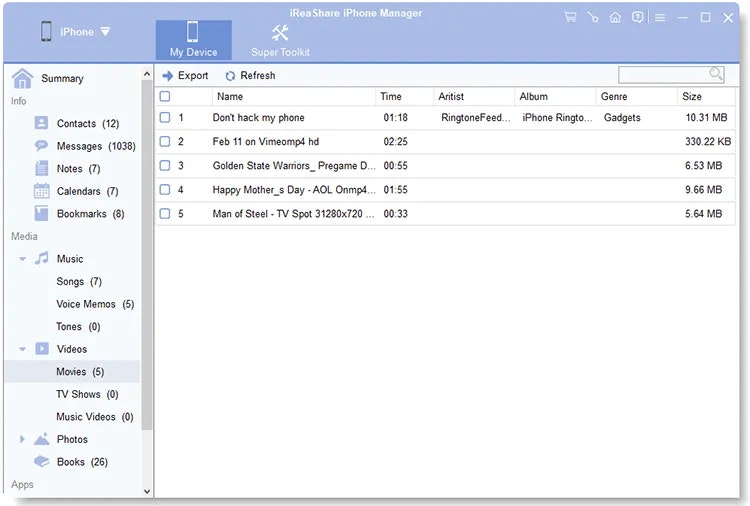Click the sidebar scroll down arrow

(x=147, y=491)
